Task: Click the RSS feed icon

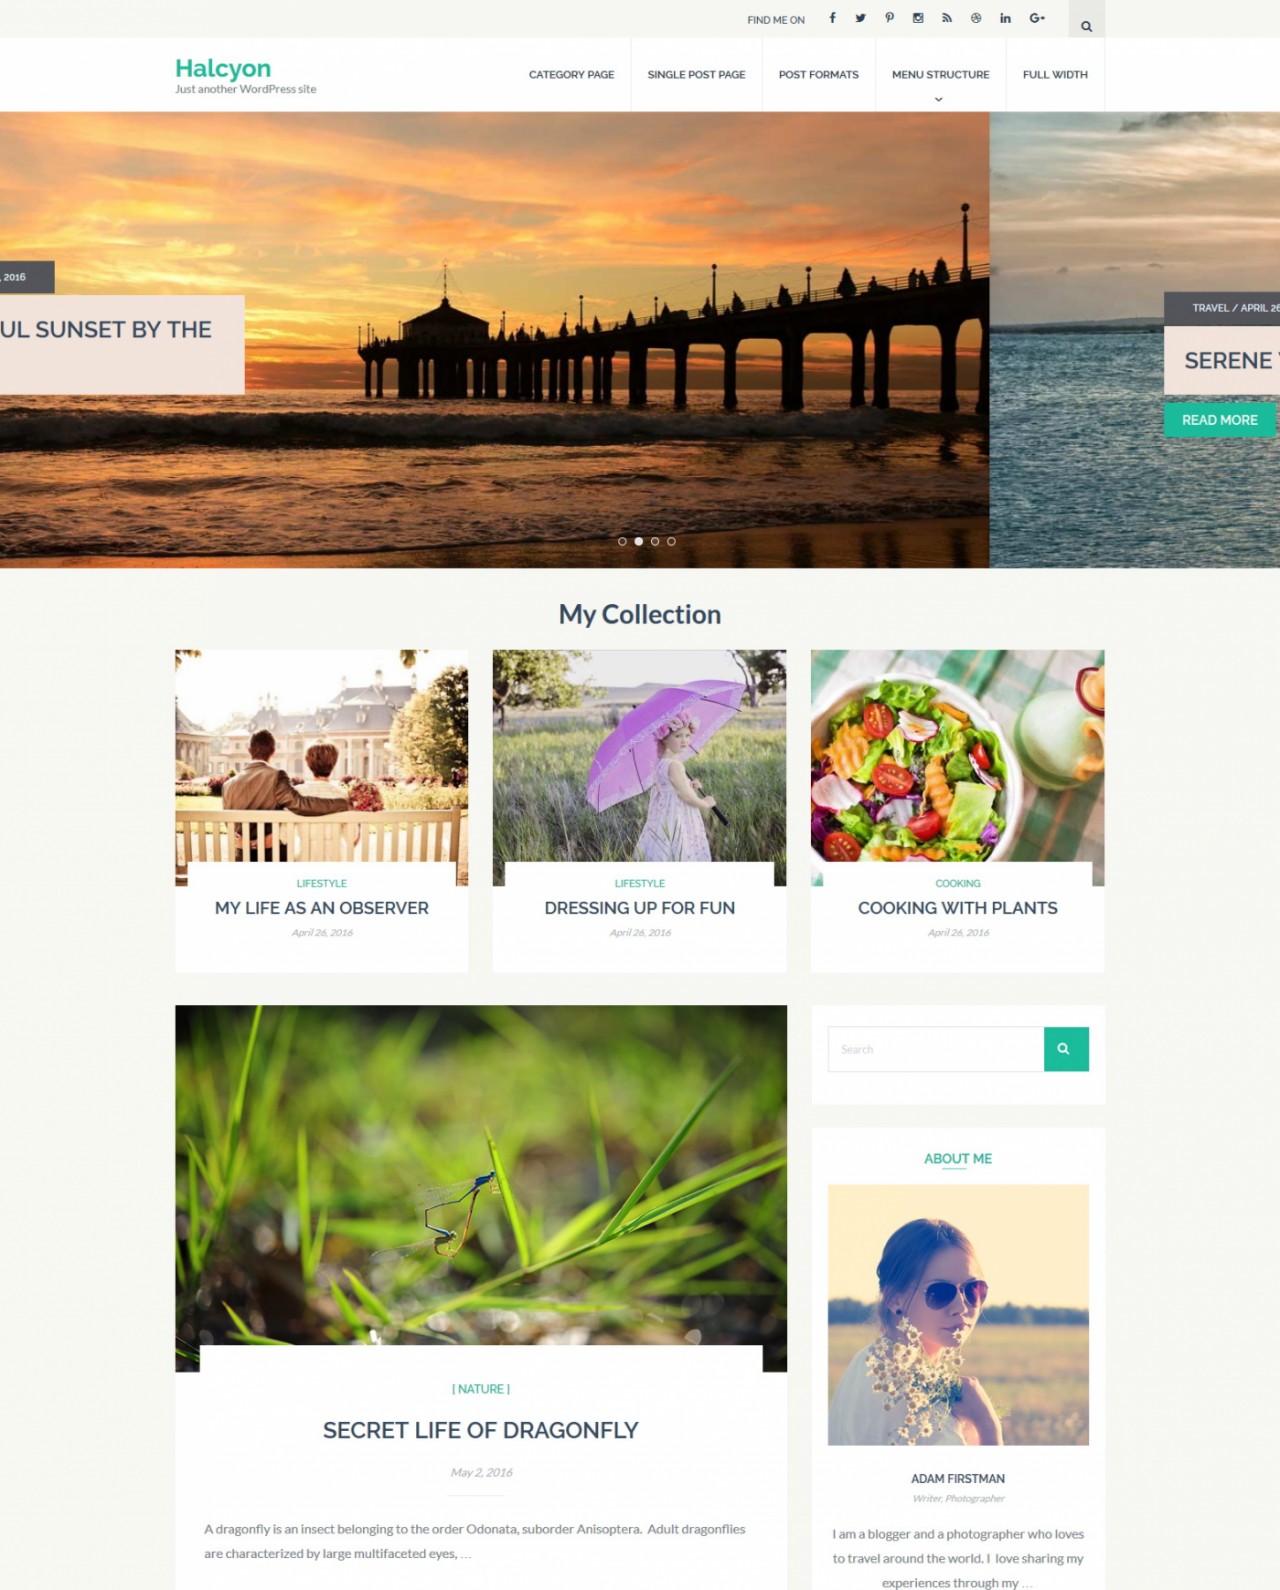Action: pyautogui.click(x=947, y=18)
